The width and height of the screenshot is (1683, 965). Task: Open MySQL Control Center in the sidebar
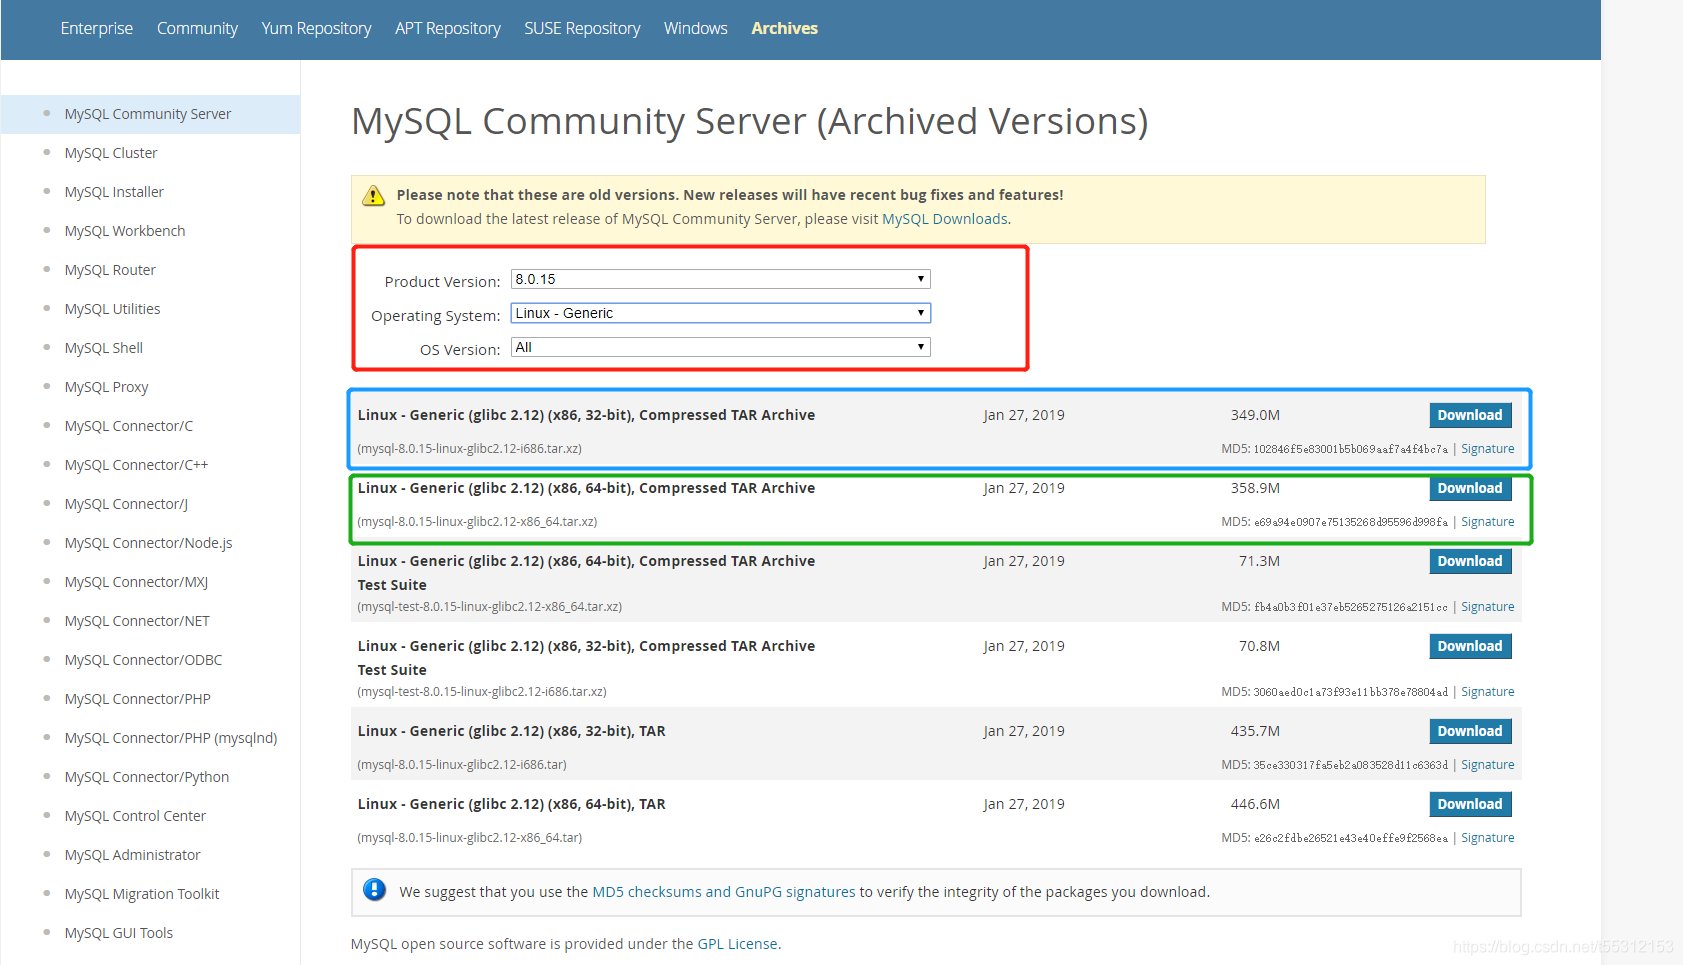135,816
